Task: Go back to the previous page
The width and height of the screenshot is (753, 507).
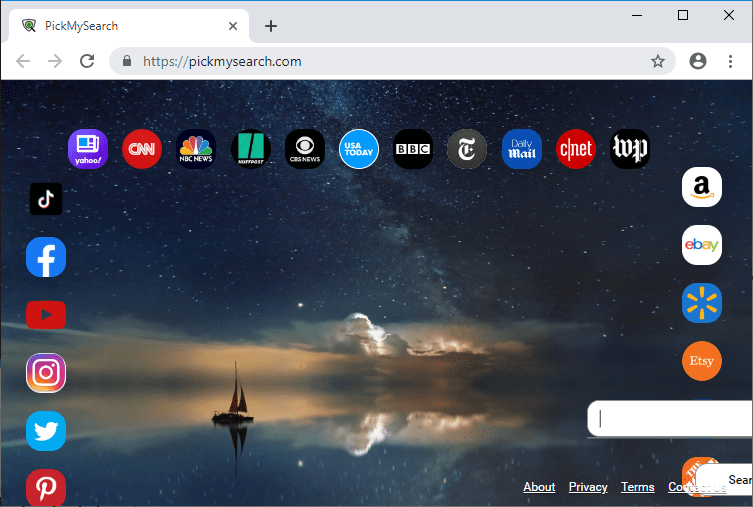Action: point(23,61)
